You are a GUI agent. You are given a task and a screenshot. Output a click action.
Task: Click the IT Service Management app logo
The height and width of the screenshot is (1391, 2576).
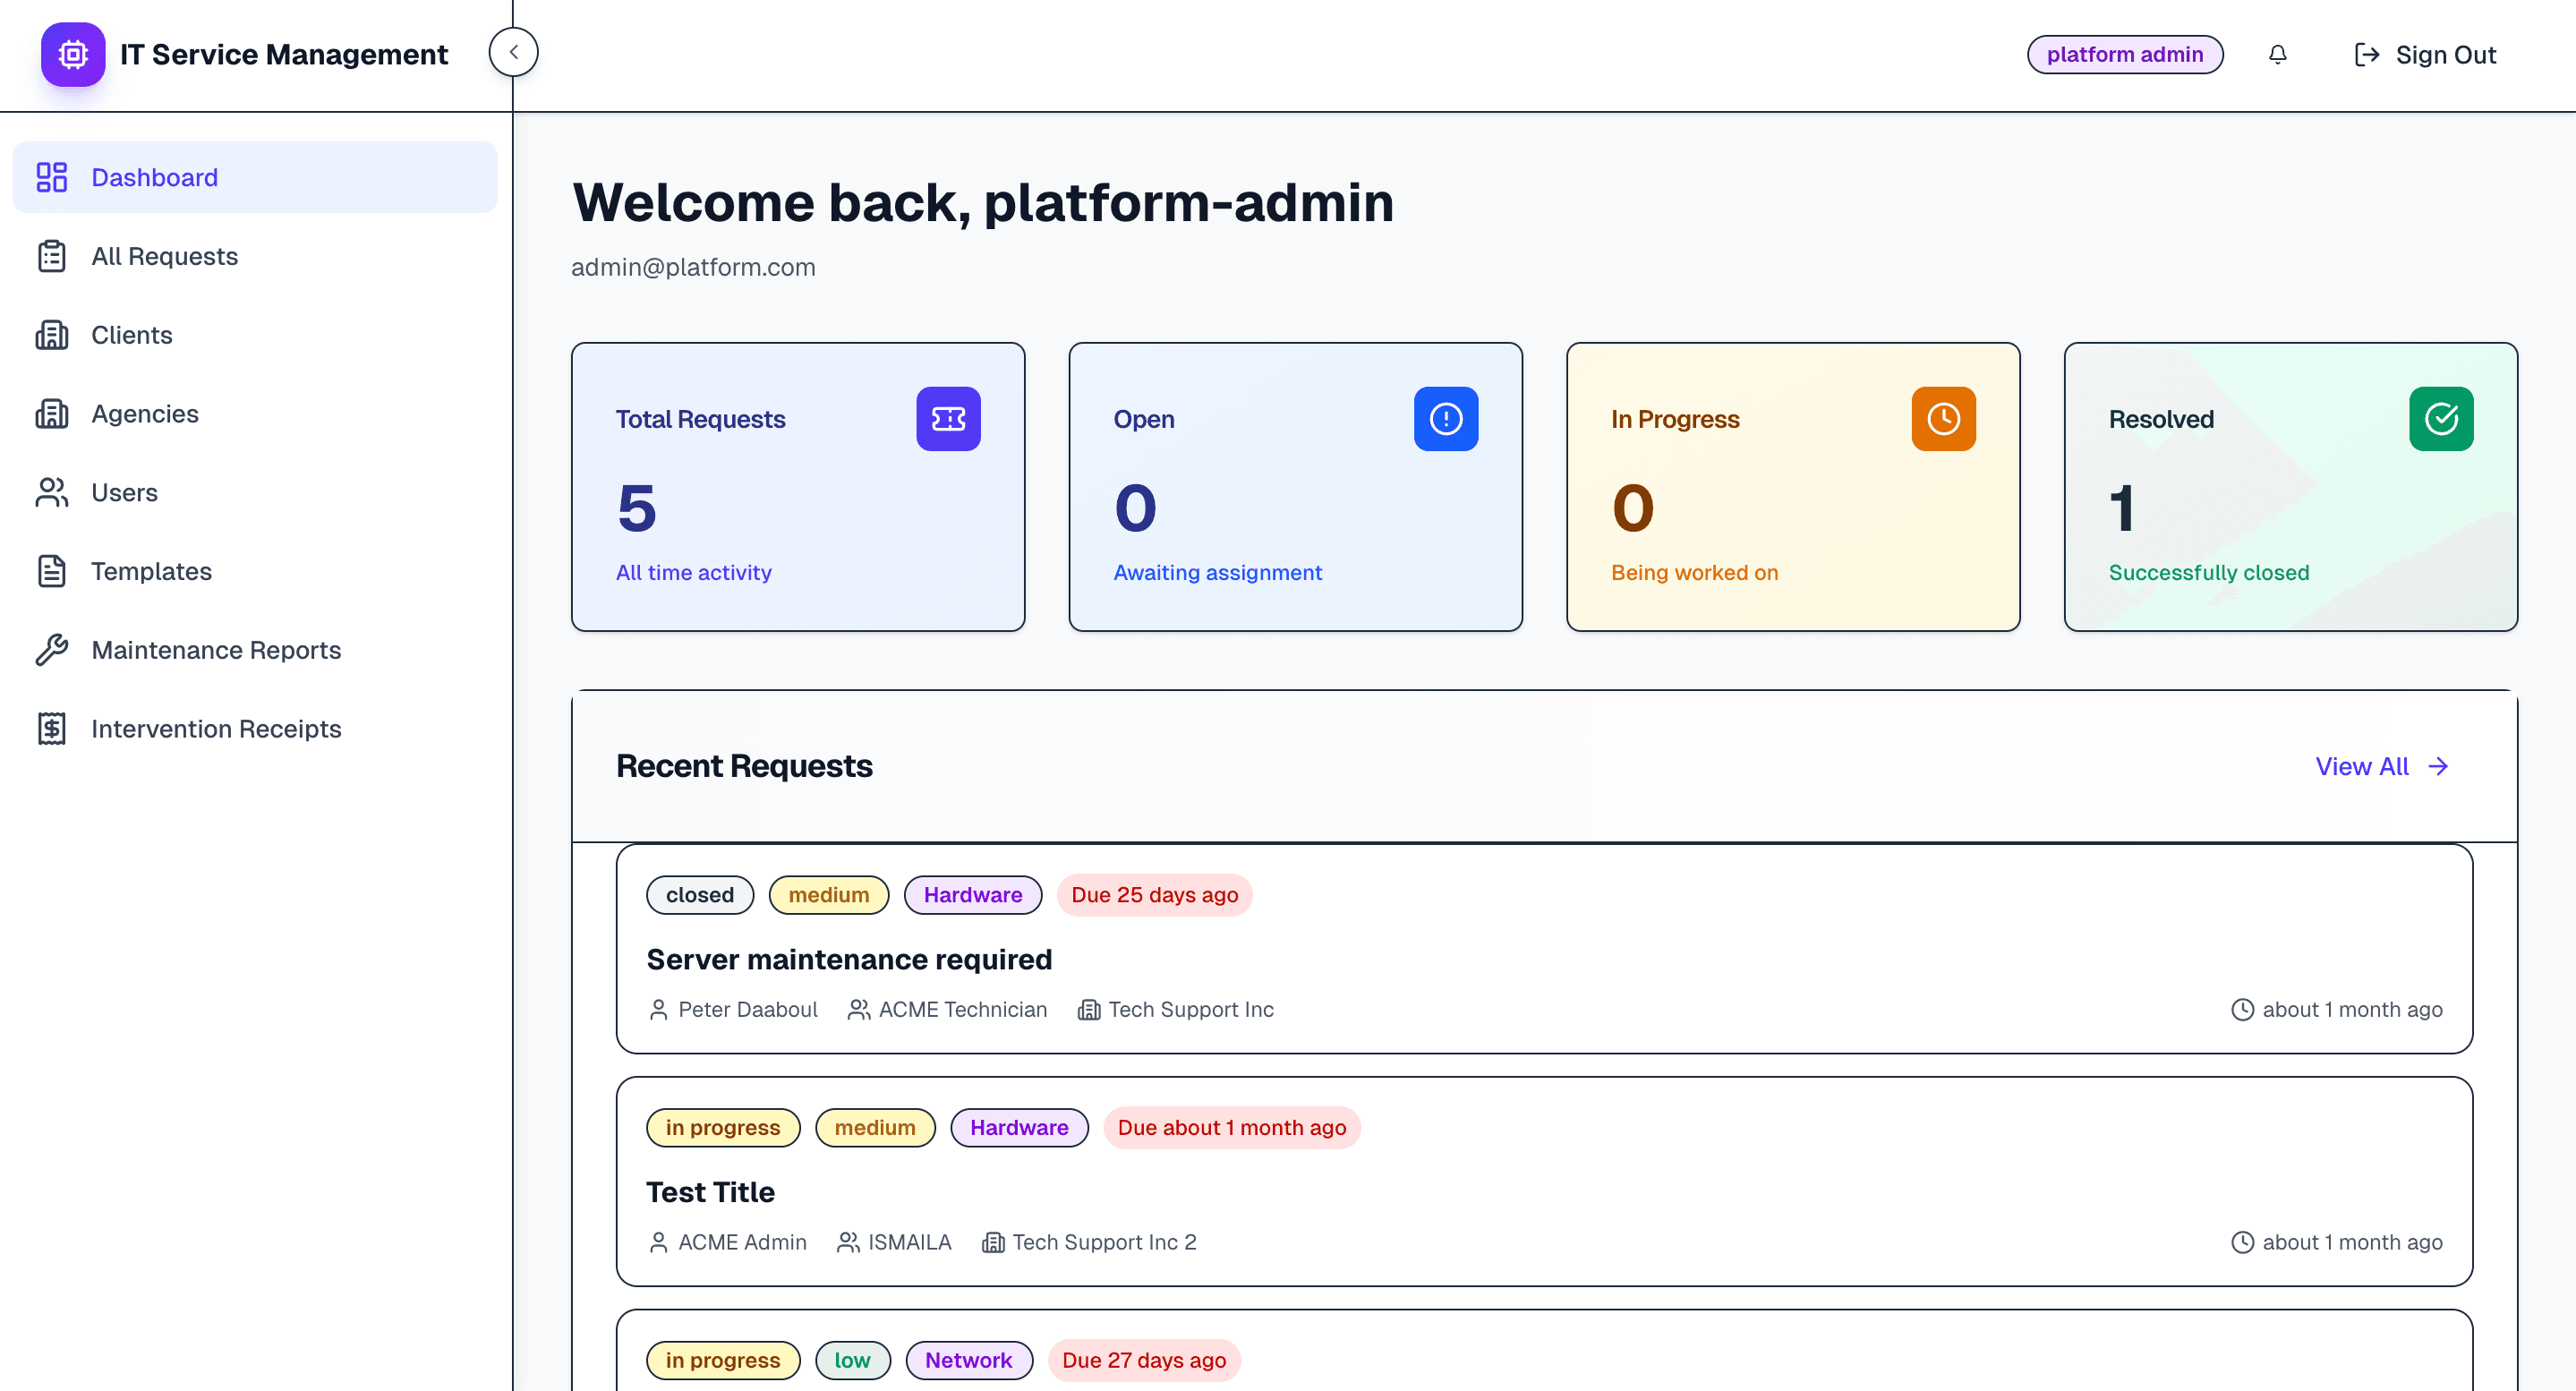72,54
